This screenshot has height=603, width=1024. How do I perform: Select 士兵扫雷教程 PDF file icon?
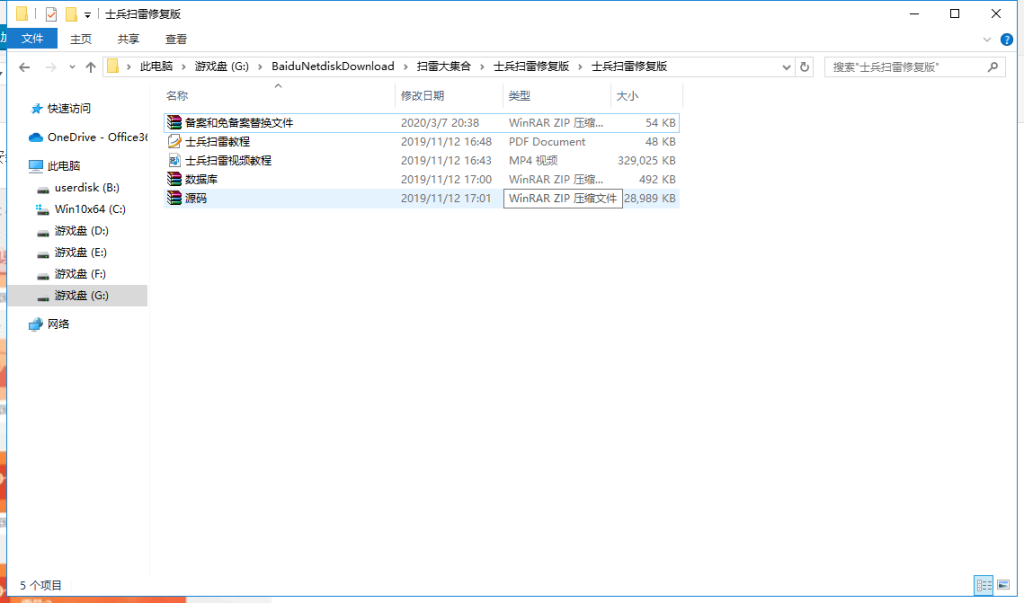coord(174,141)
